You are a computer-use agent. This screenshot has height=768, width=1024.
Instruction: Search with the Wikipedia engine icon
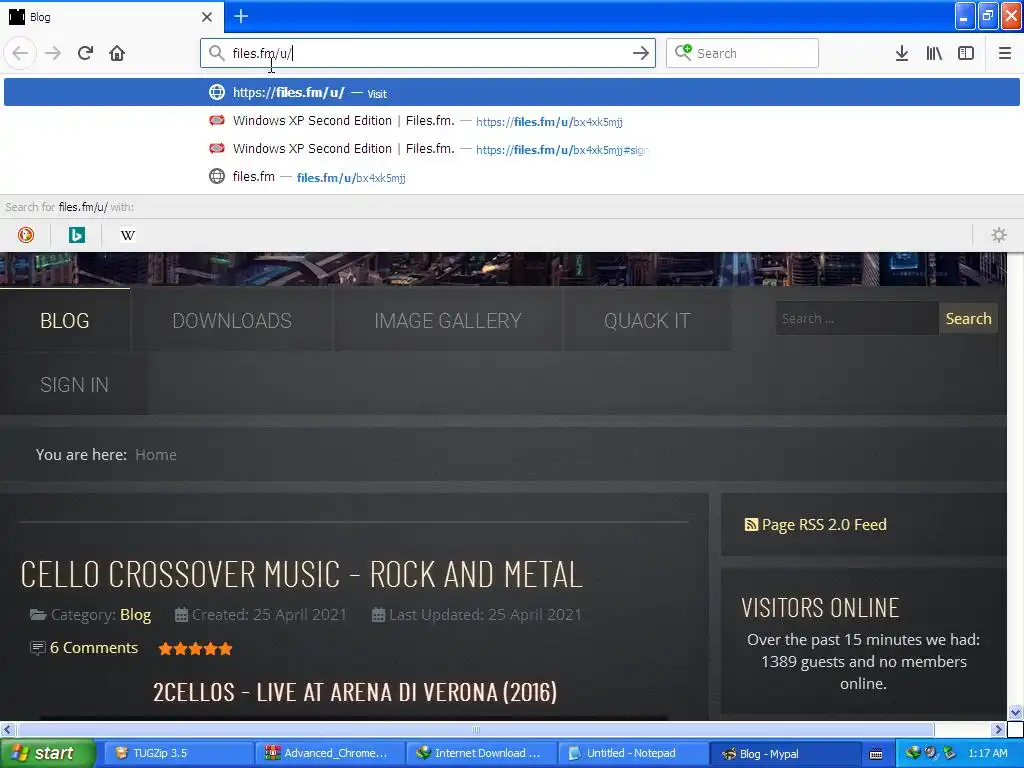pyautogui.click(x=128, y=235)
